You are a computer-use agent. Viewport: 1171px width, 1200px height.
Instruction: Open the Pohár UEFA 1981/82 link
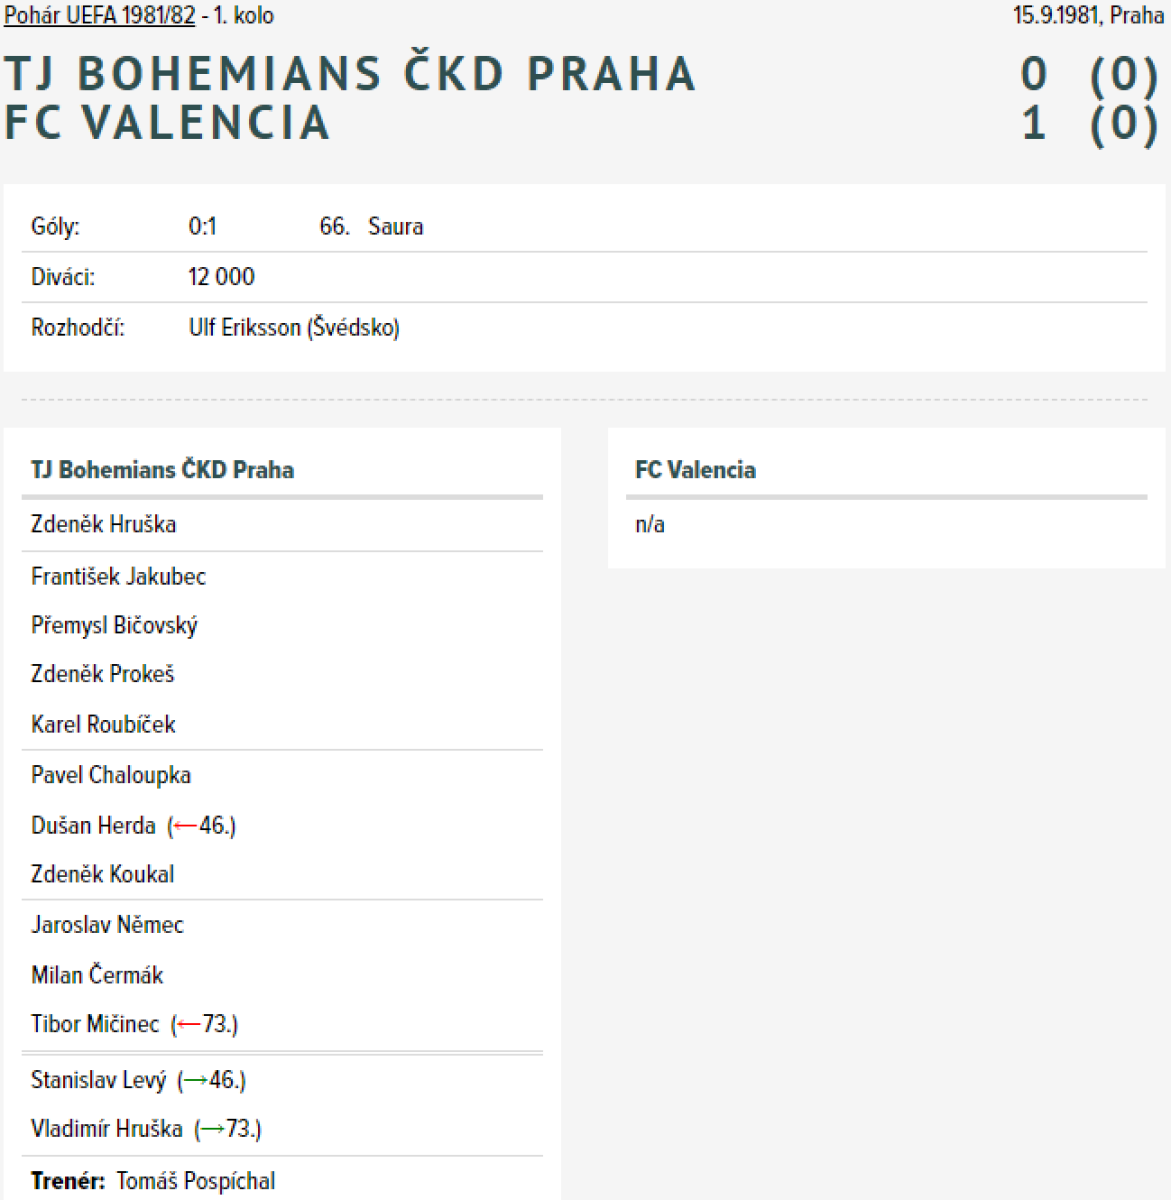pos(100,16)
